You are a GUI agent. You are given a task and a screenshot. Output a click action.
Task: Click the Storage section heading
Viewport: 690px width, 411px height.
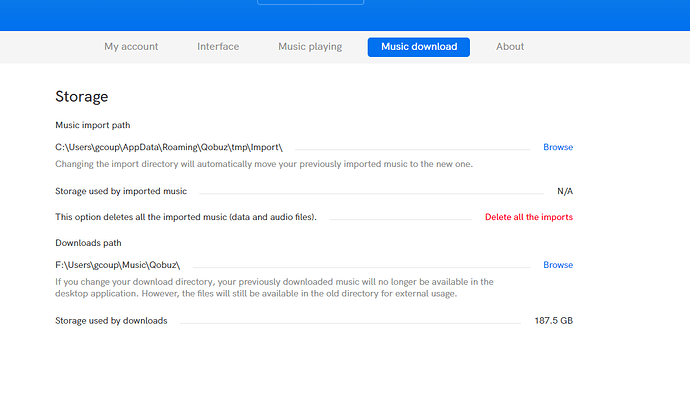pos(81,97)
